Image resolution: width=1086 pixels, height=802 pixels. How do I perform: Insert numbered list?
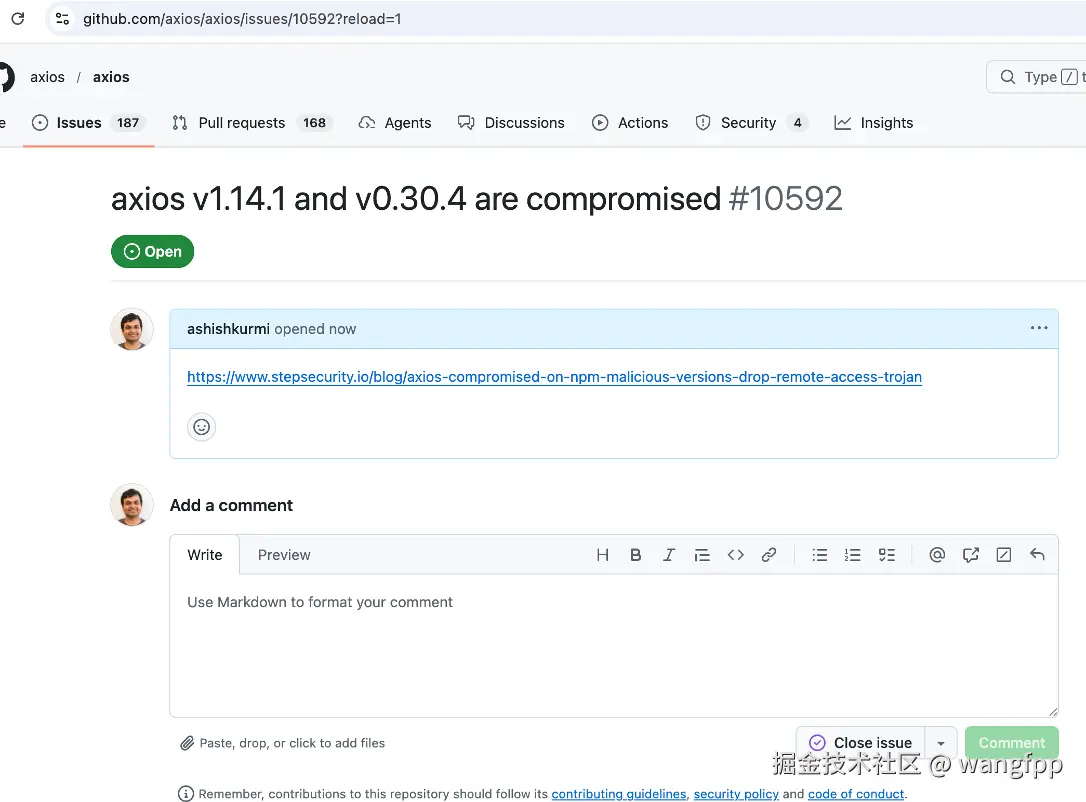coord(853,555)
